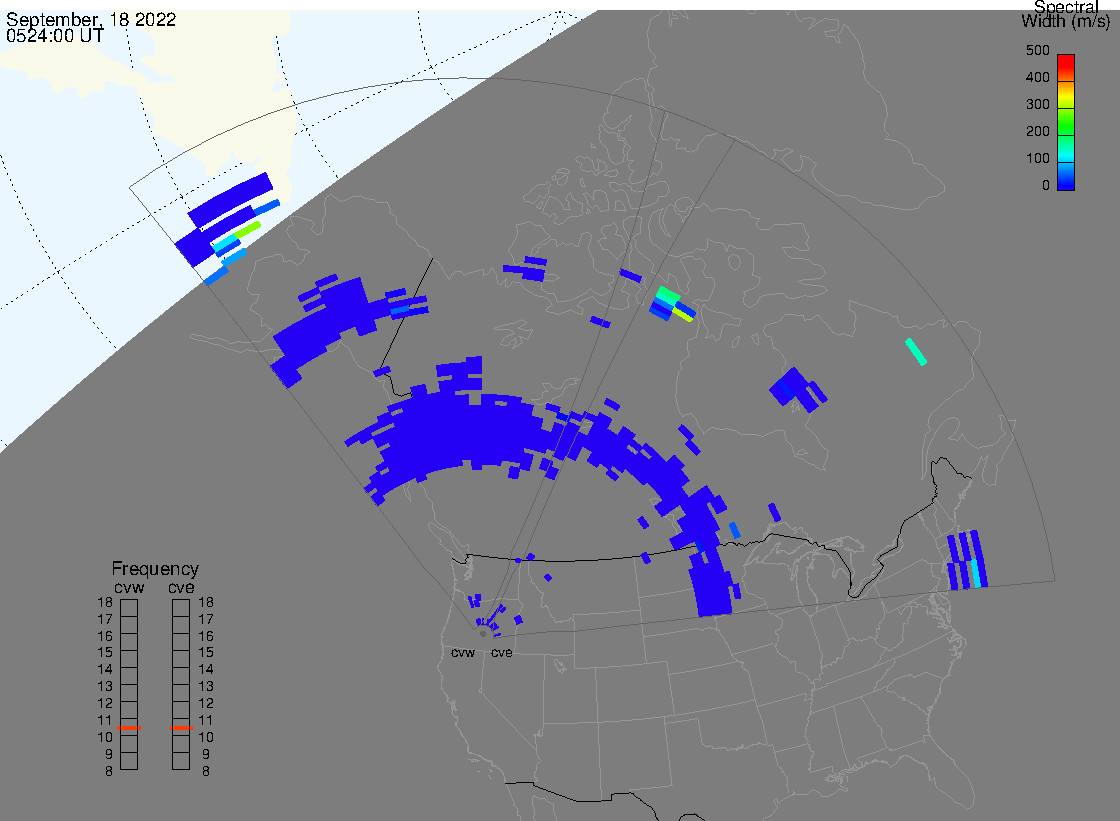Click the cvw column label under Frequency

pos(129,587)
